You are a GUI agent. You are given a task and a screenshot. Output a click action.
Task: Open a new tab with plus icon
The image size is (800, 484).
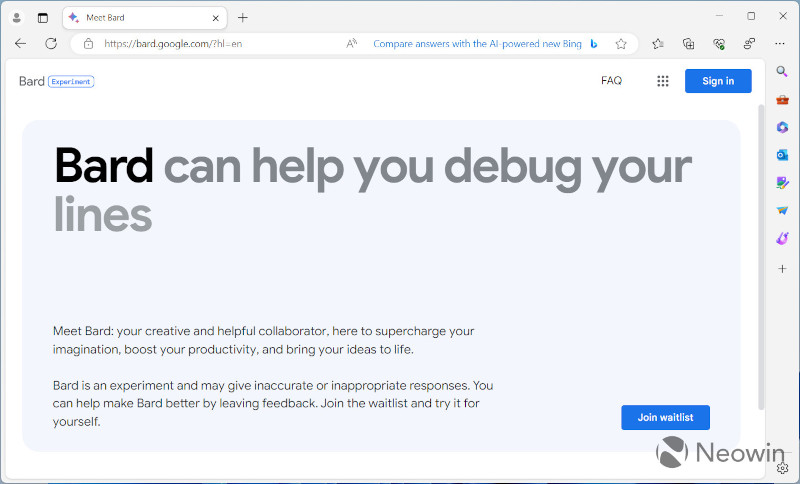tap(243, 18)
